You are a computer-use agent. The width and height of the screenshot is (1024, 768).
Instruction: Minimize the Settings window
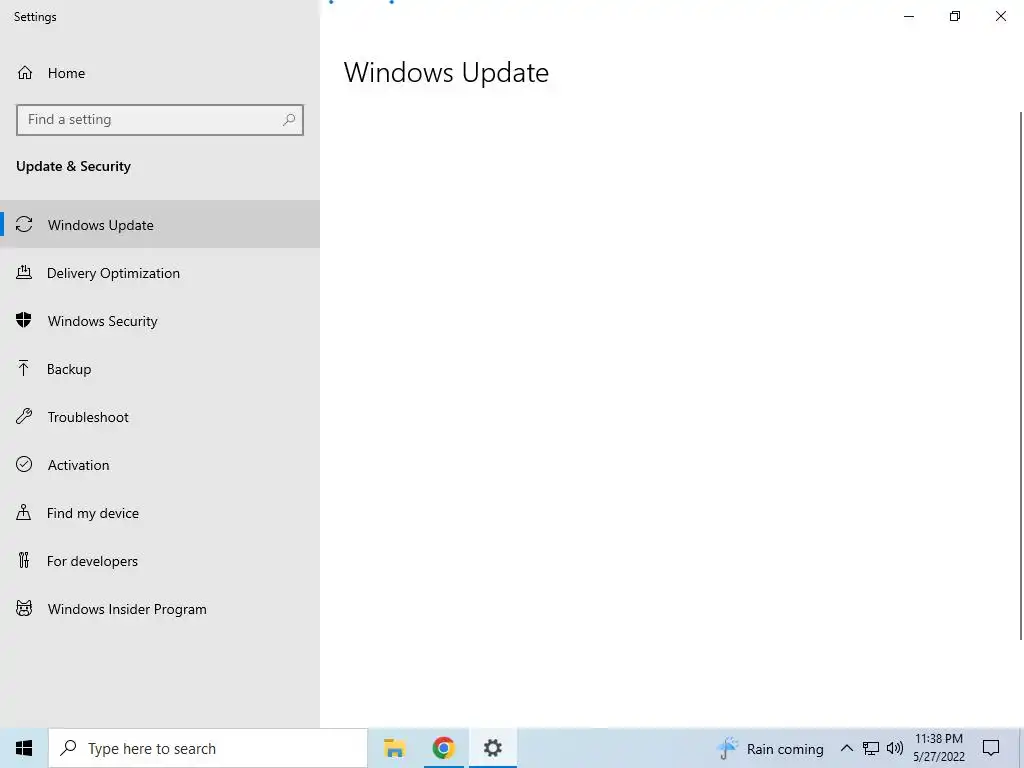pyautogui.click(x=908, y=16)
